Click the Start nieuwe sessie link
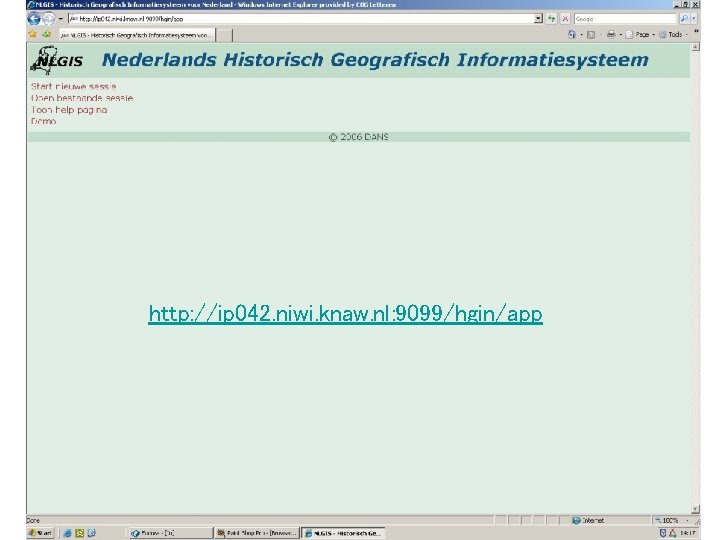The height and width of the screenshot is (540, 720). tap(73, 86)
